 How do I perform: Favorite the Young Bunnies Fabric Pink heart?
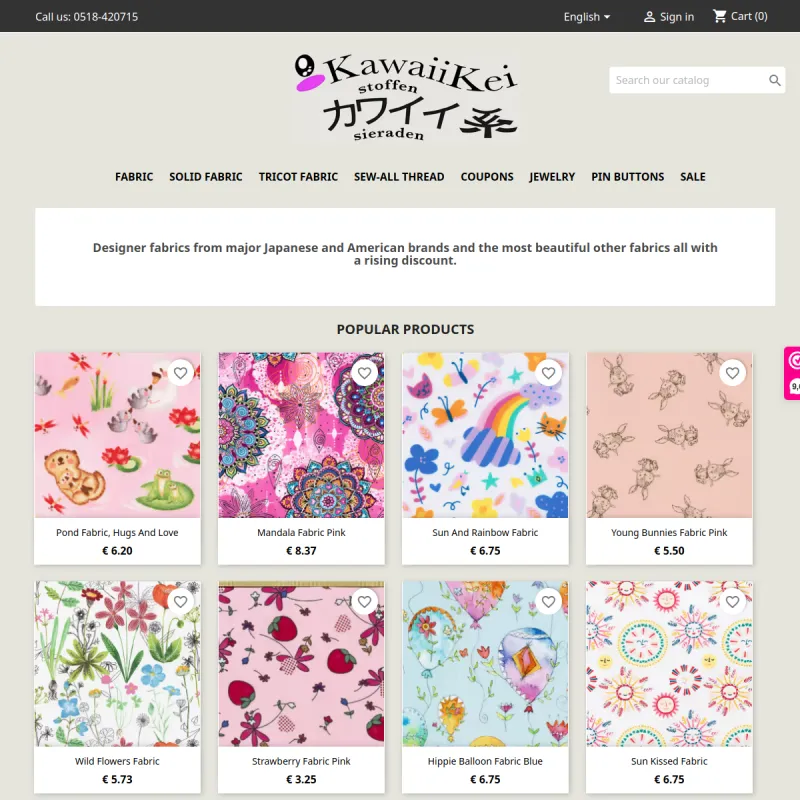[732, 373]
